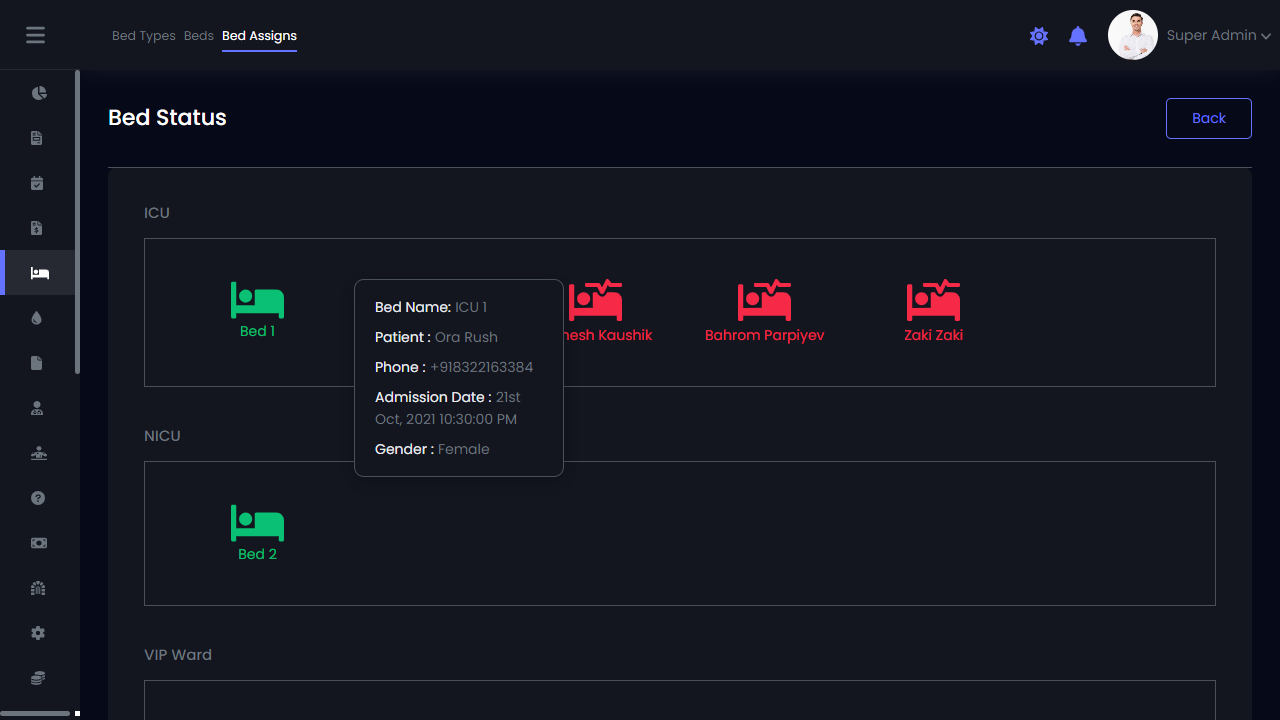Open the bed management sidebar icon

coord(39,273)
